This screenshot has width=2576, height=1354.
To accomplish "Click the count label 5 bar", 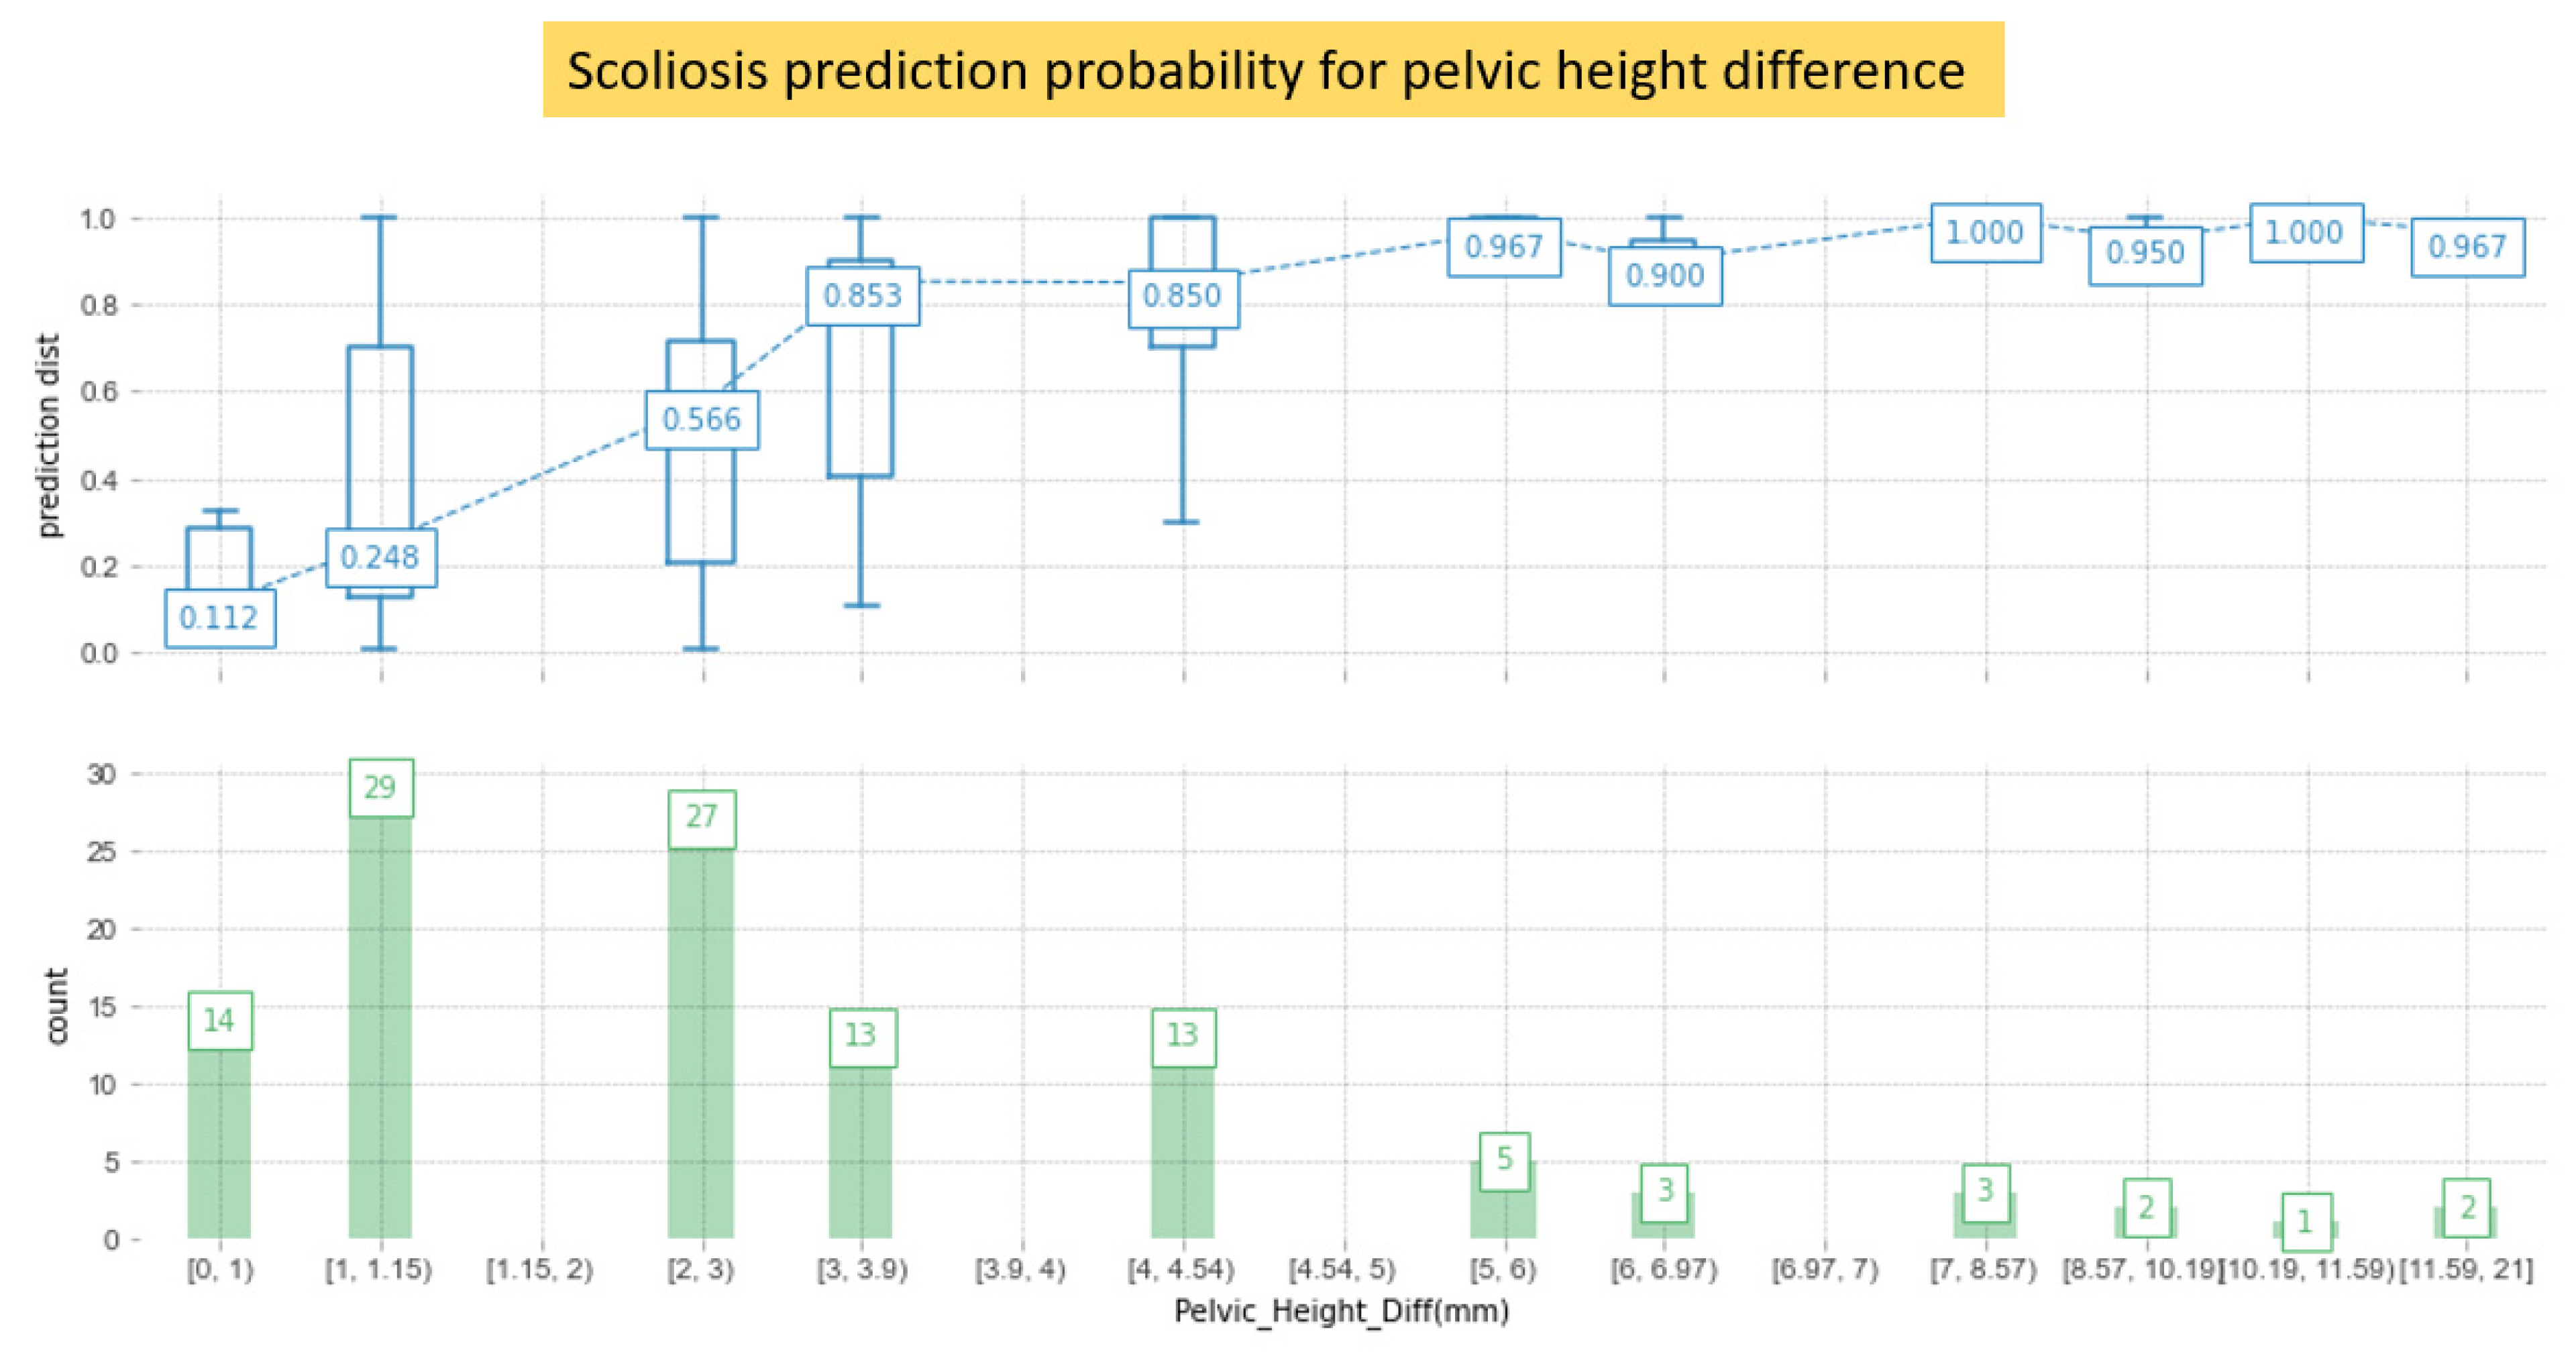I will [1503, 1160].
